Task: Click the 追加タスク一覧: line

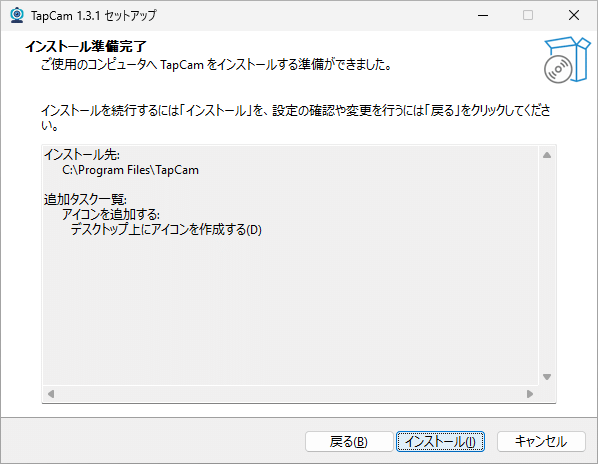Action: point(85,199)
